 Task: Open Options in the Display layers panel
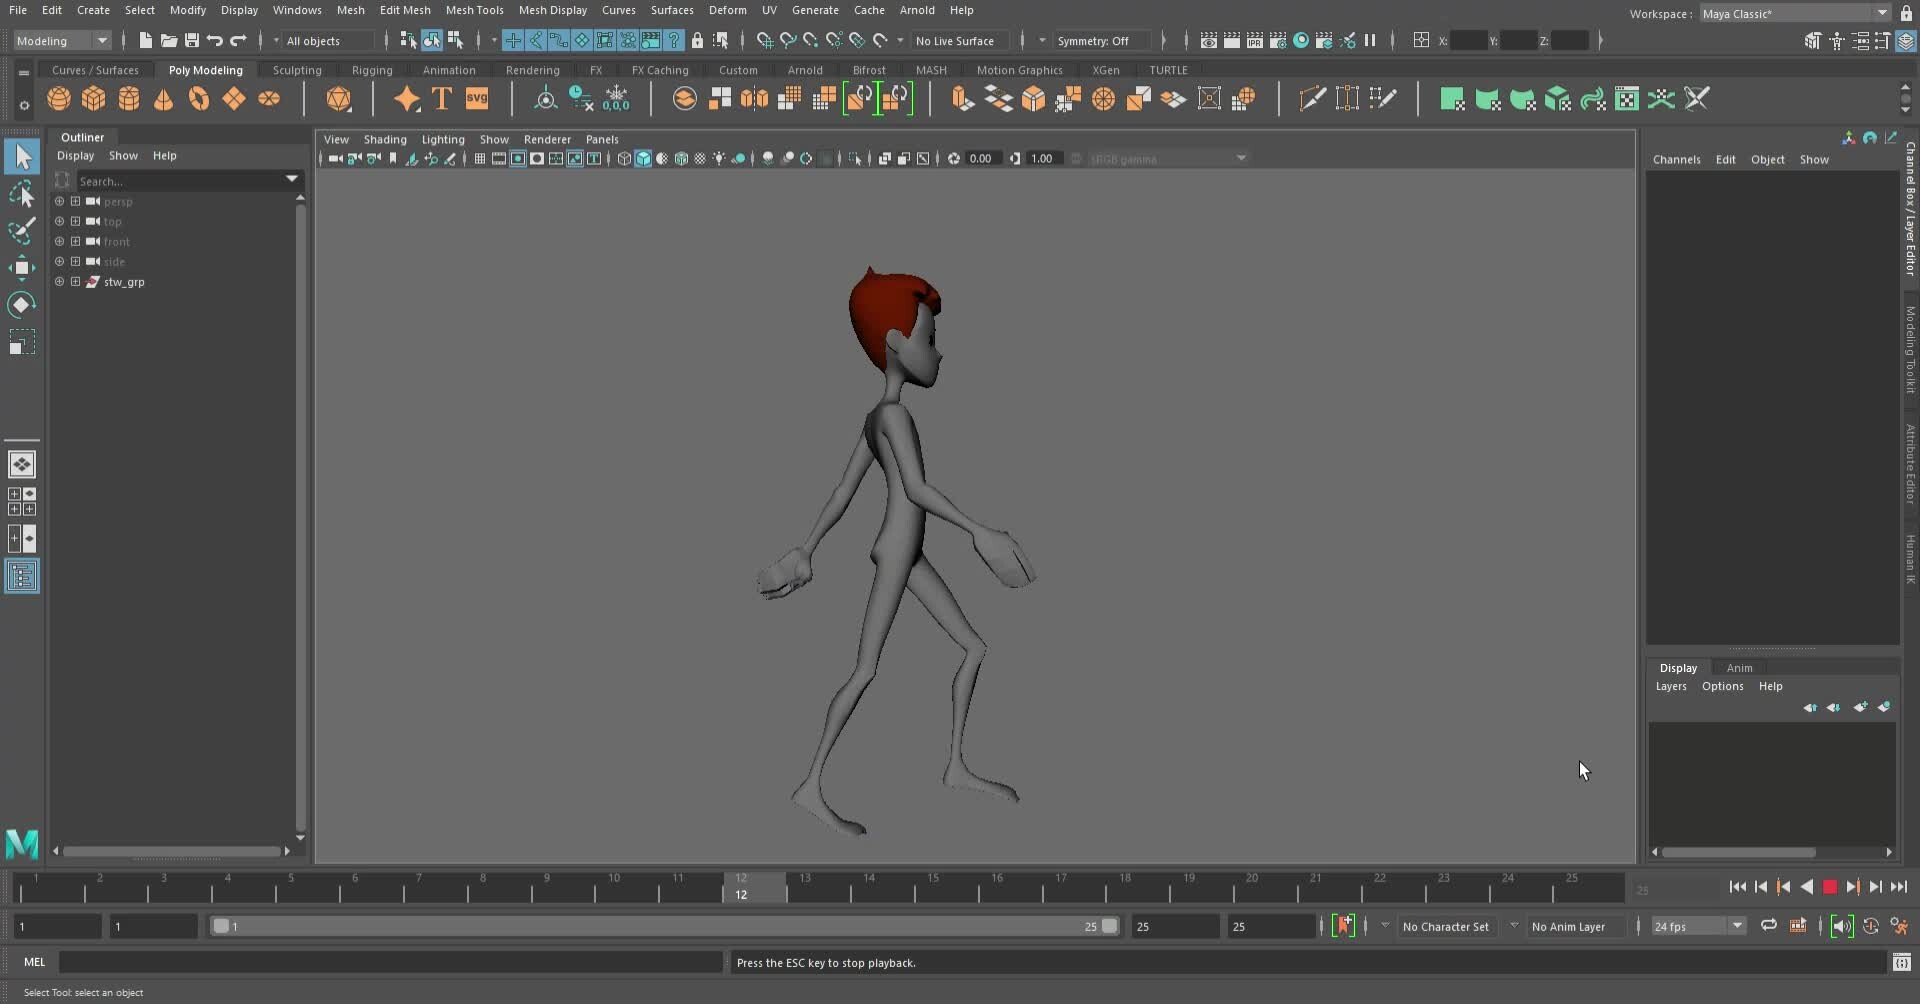click(1723, 687)
